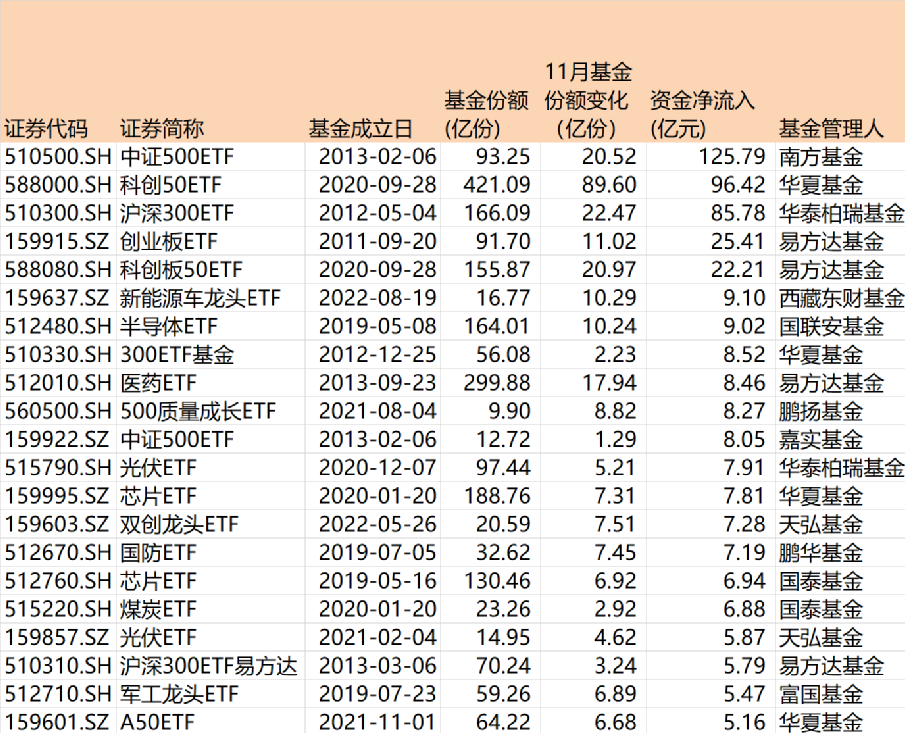Click the 嘉实基金 manager cell
This screenshot has width=905, height=733.
(841, 440)
